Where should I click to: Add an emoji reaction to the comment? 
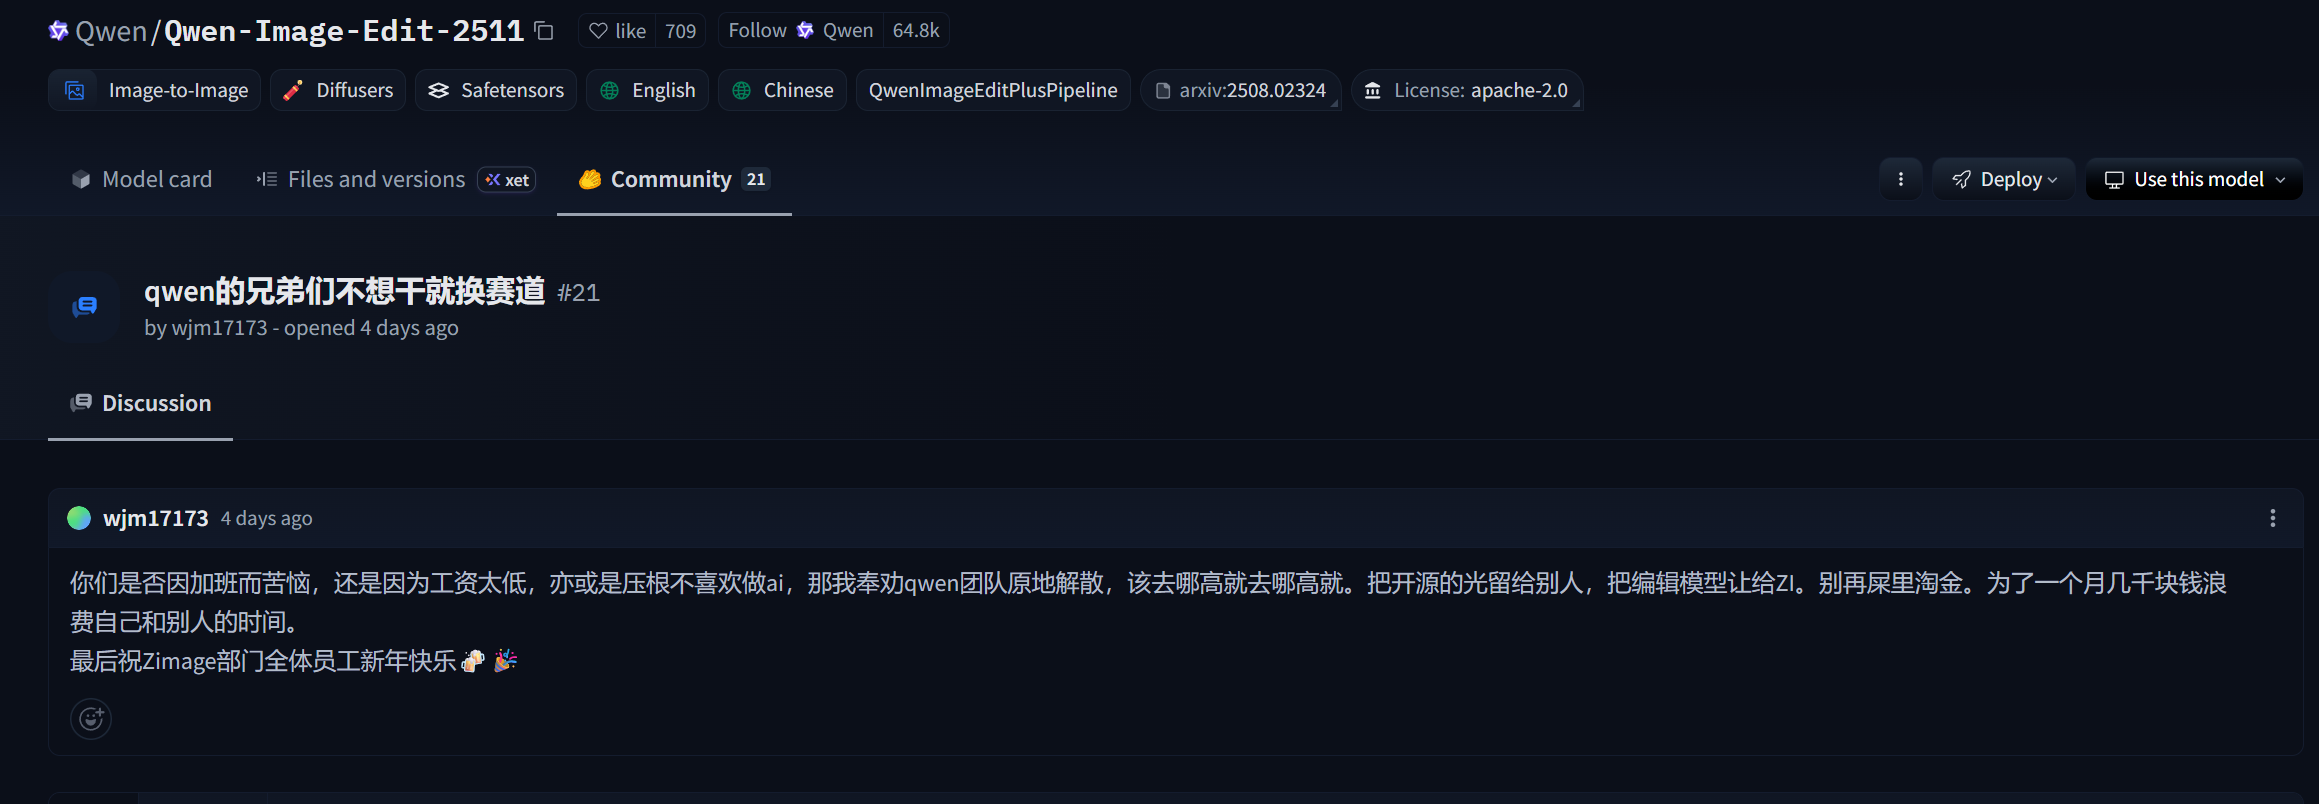[91, 718]
